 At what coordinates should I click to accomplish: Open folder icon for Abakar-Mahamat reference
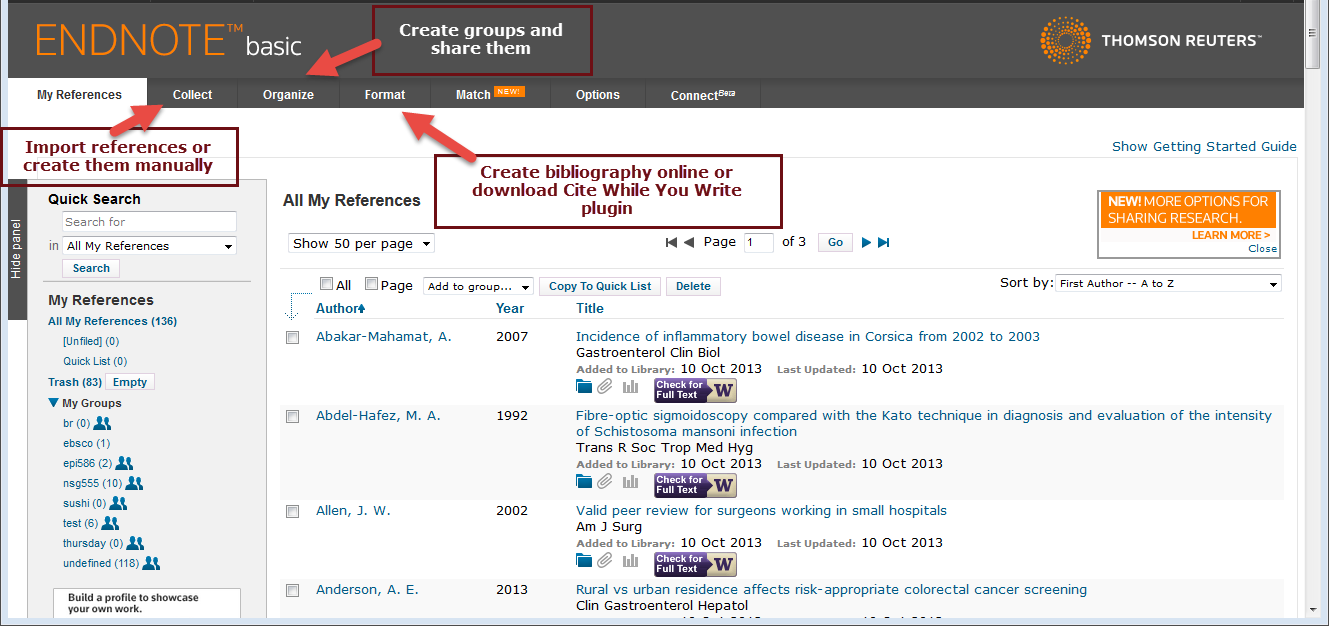(x=584, y=387)
